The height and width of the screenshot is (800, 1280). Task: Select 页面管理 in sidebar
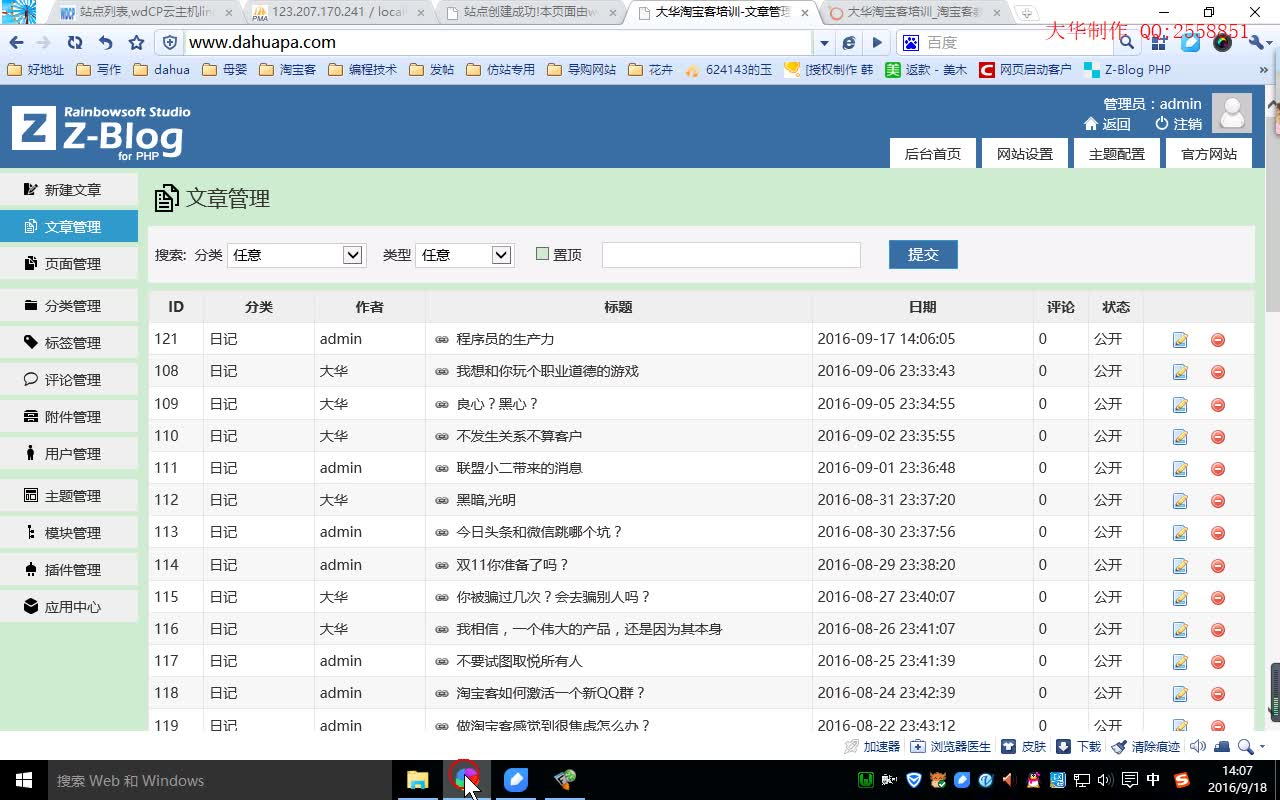click(x=69, y=264)
